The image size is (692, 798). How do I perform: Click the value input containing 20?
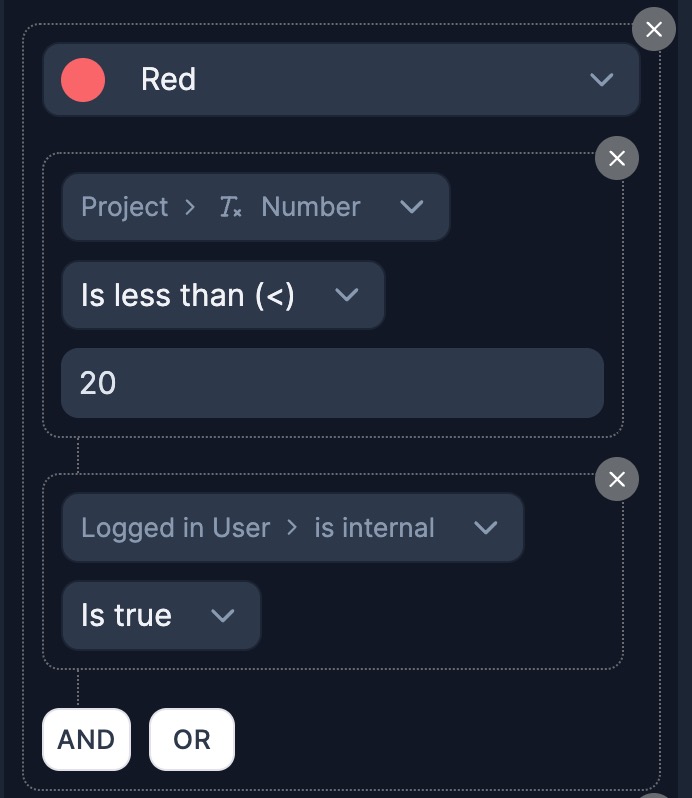(x=332, y=383)
